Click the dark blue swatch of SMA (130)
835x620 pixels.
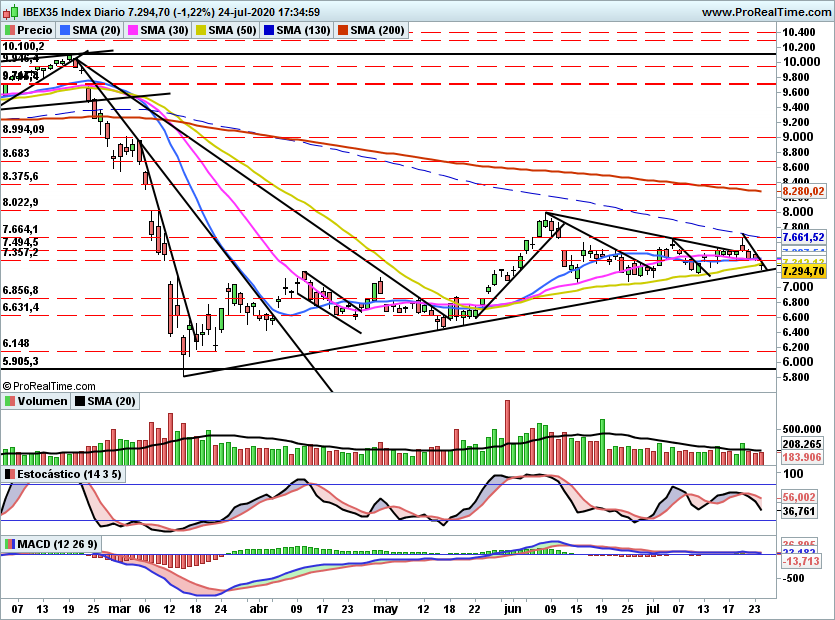pyautogui.click(x=269, y=30)
